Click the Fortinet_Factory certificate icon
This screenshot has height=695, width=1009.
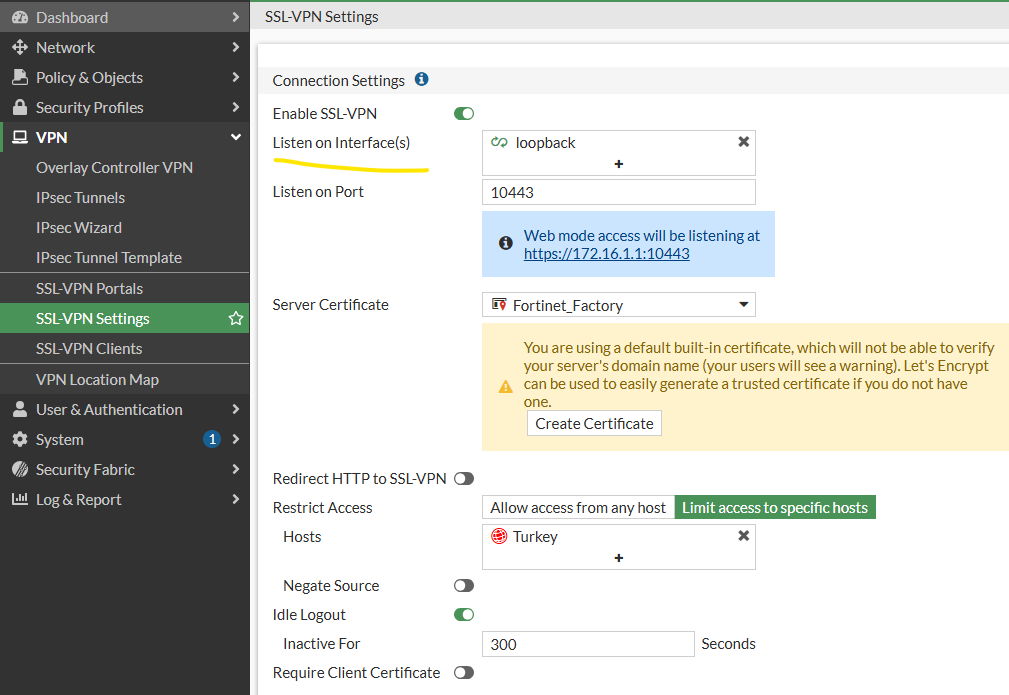499,304
